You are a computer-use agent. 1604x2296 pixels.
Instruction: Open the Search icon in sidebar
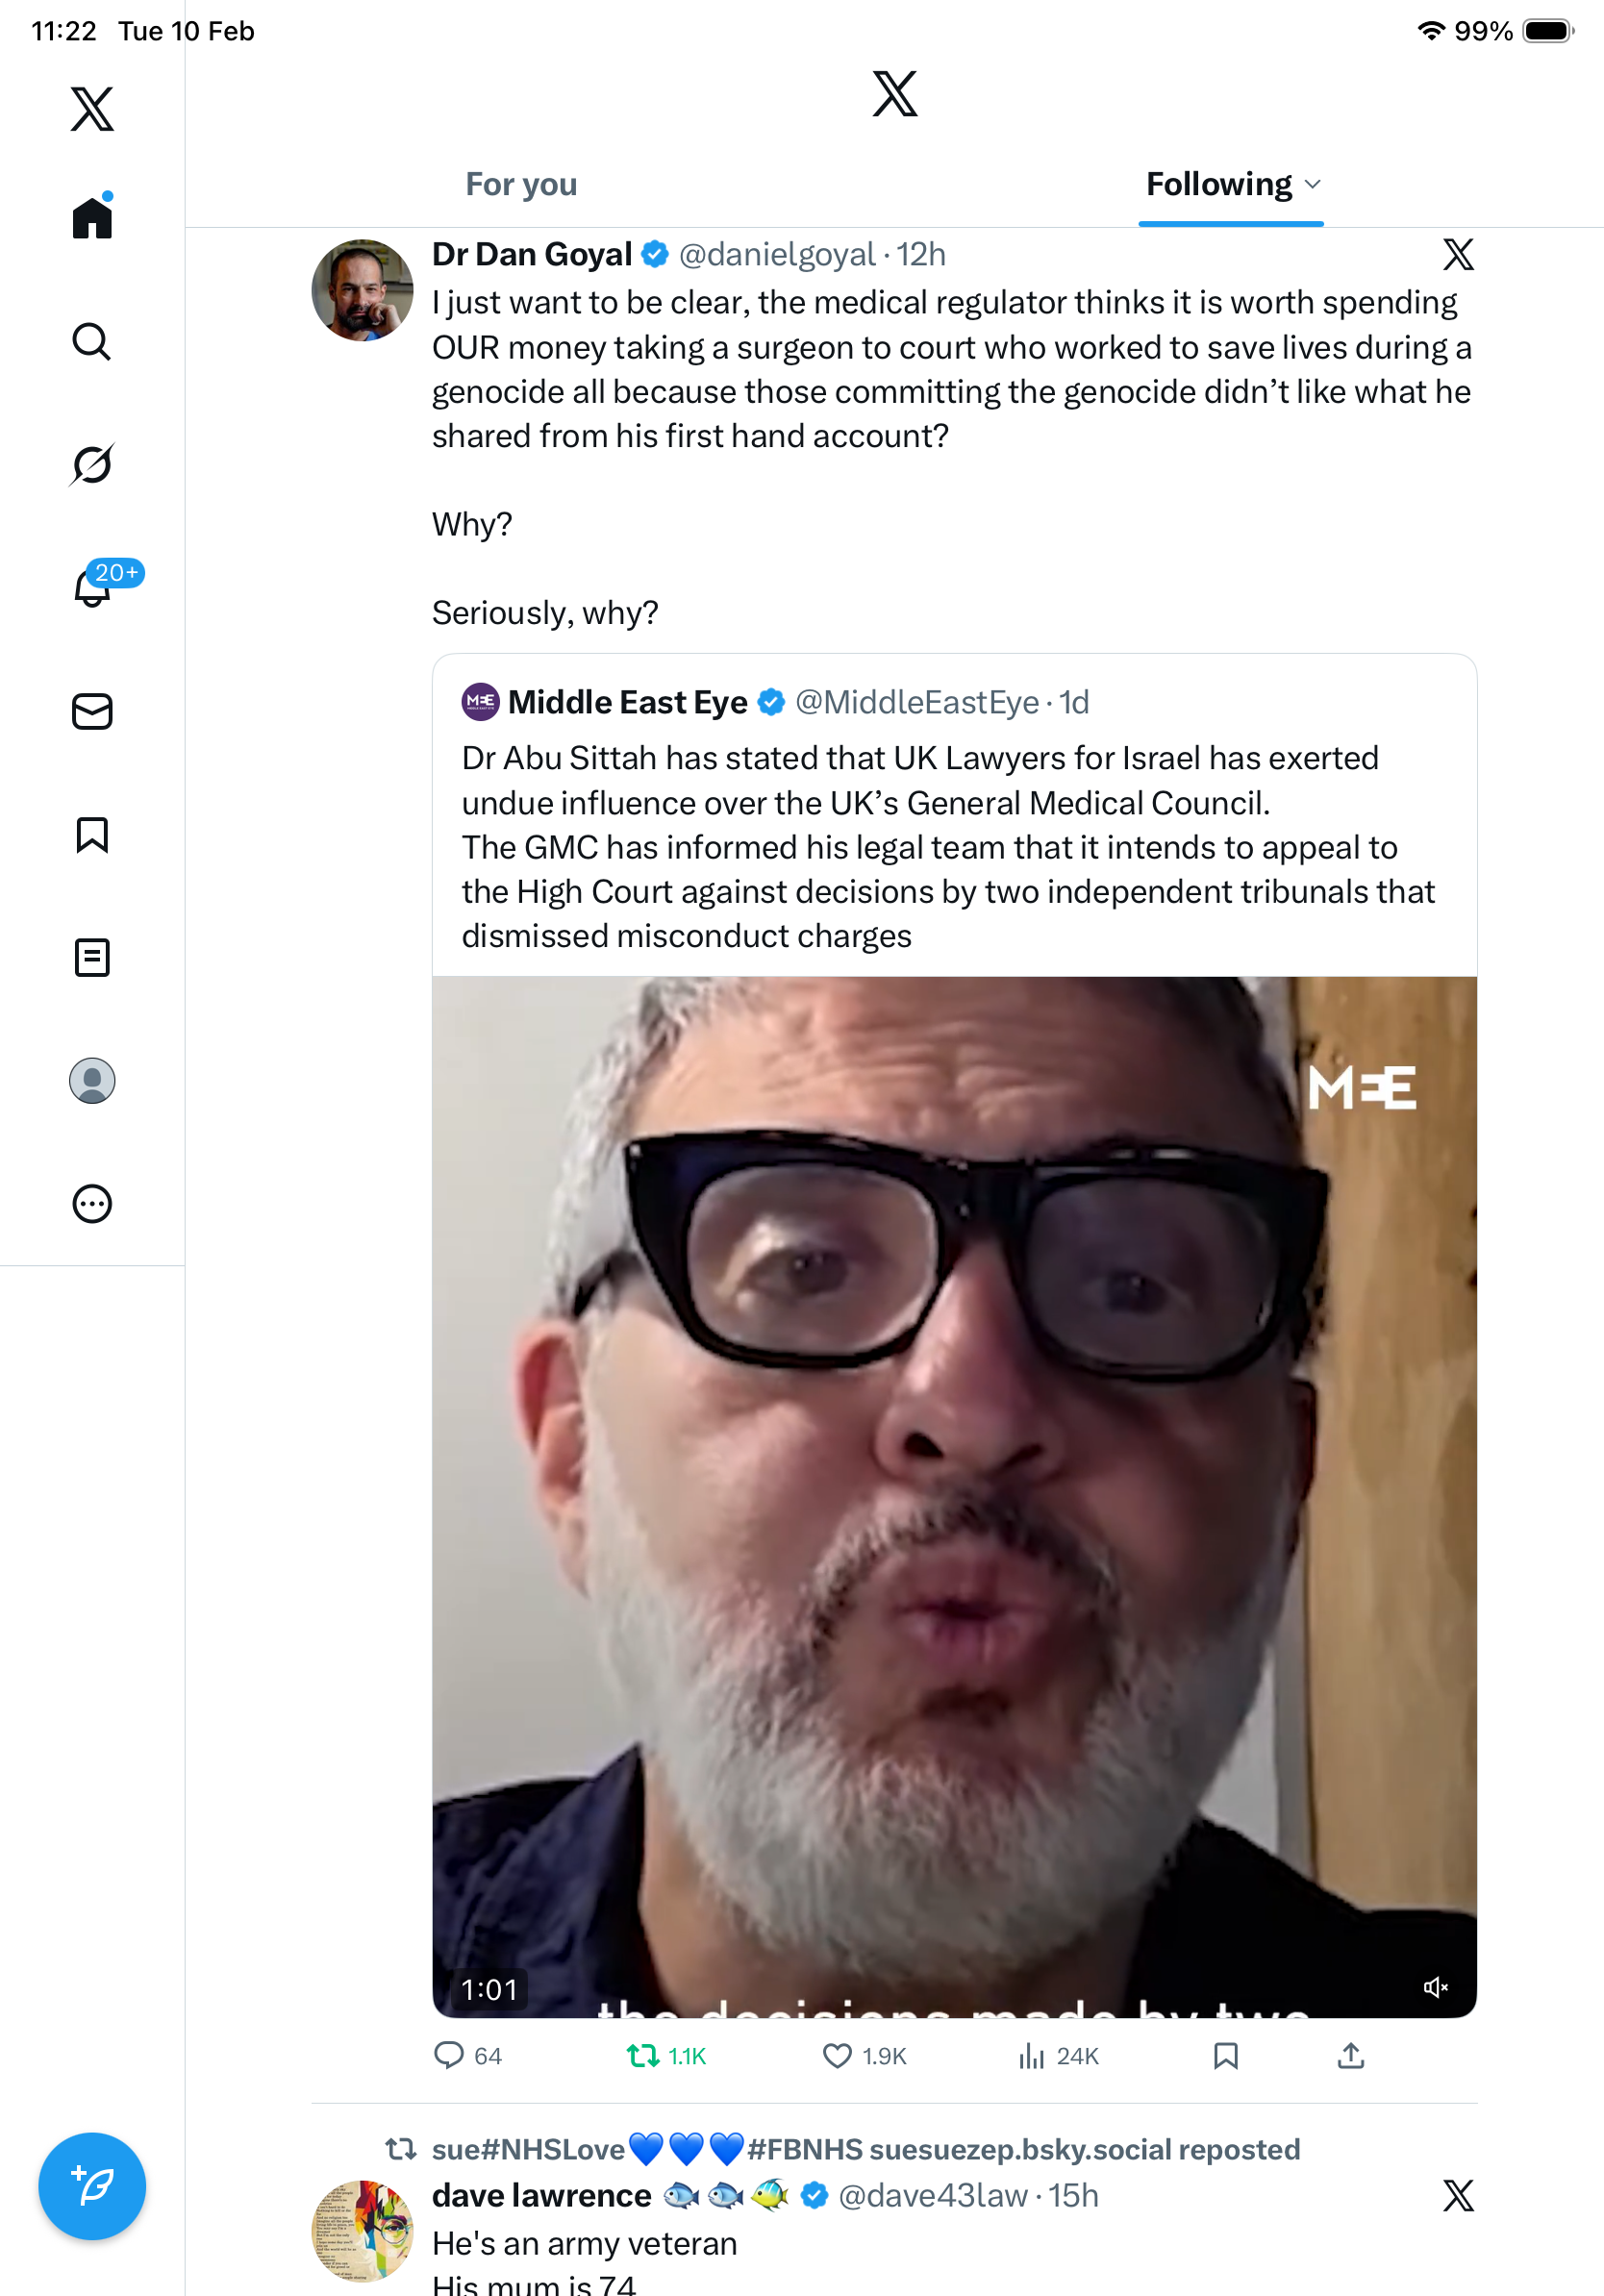coord(92,342)
